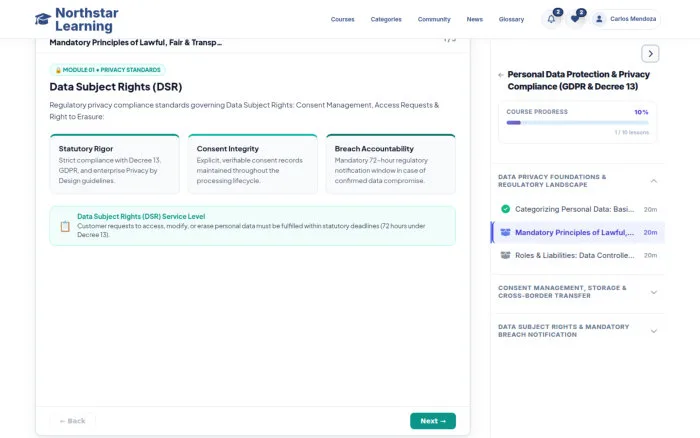Click the Data Subject Rights (DSR) heading
The image size is (700, 438).
[116, 87]
